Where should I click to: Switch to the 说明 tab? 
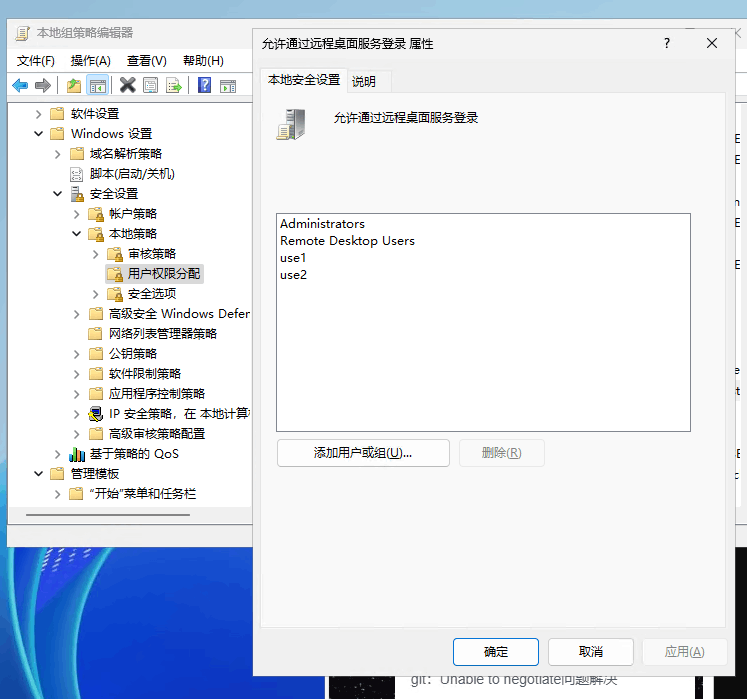pyautogui.click(x=363, y=81)
